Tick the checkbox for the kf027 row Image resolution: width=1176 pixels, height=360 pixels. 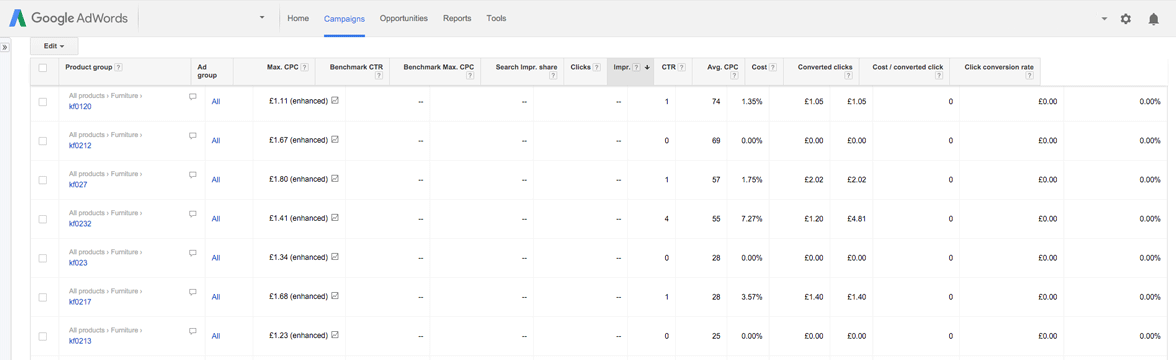click(43, 180)
